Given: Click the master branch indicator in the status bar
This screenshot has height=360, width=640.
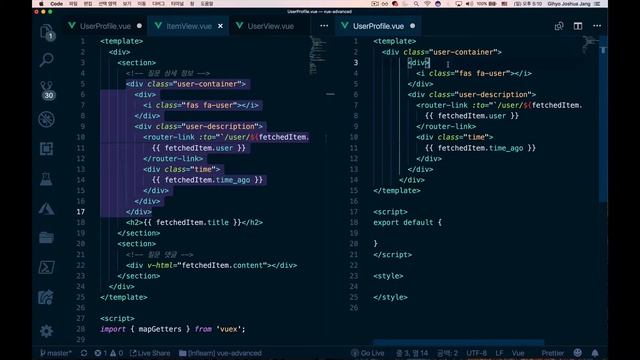Looking at the screenshot, I should point(56,353).
